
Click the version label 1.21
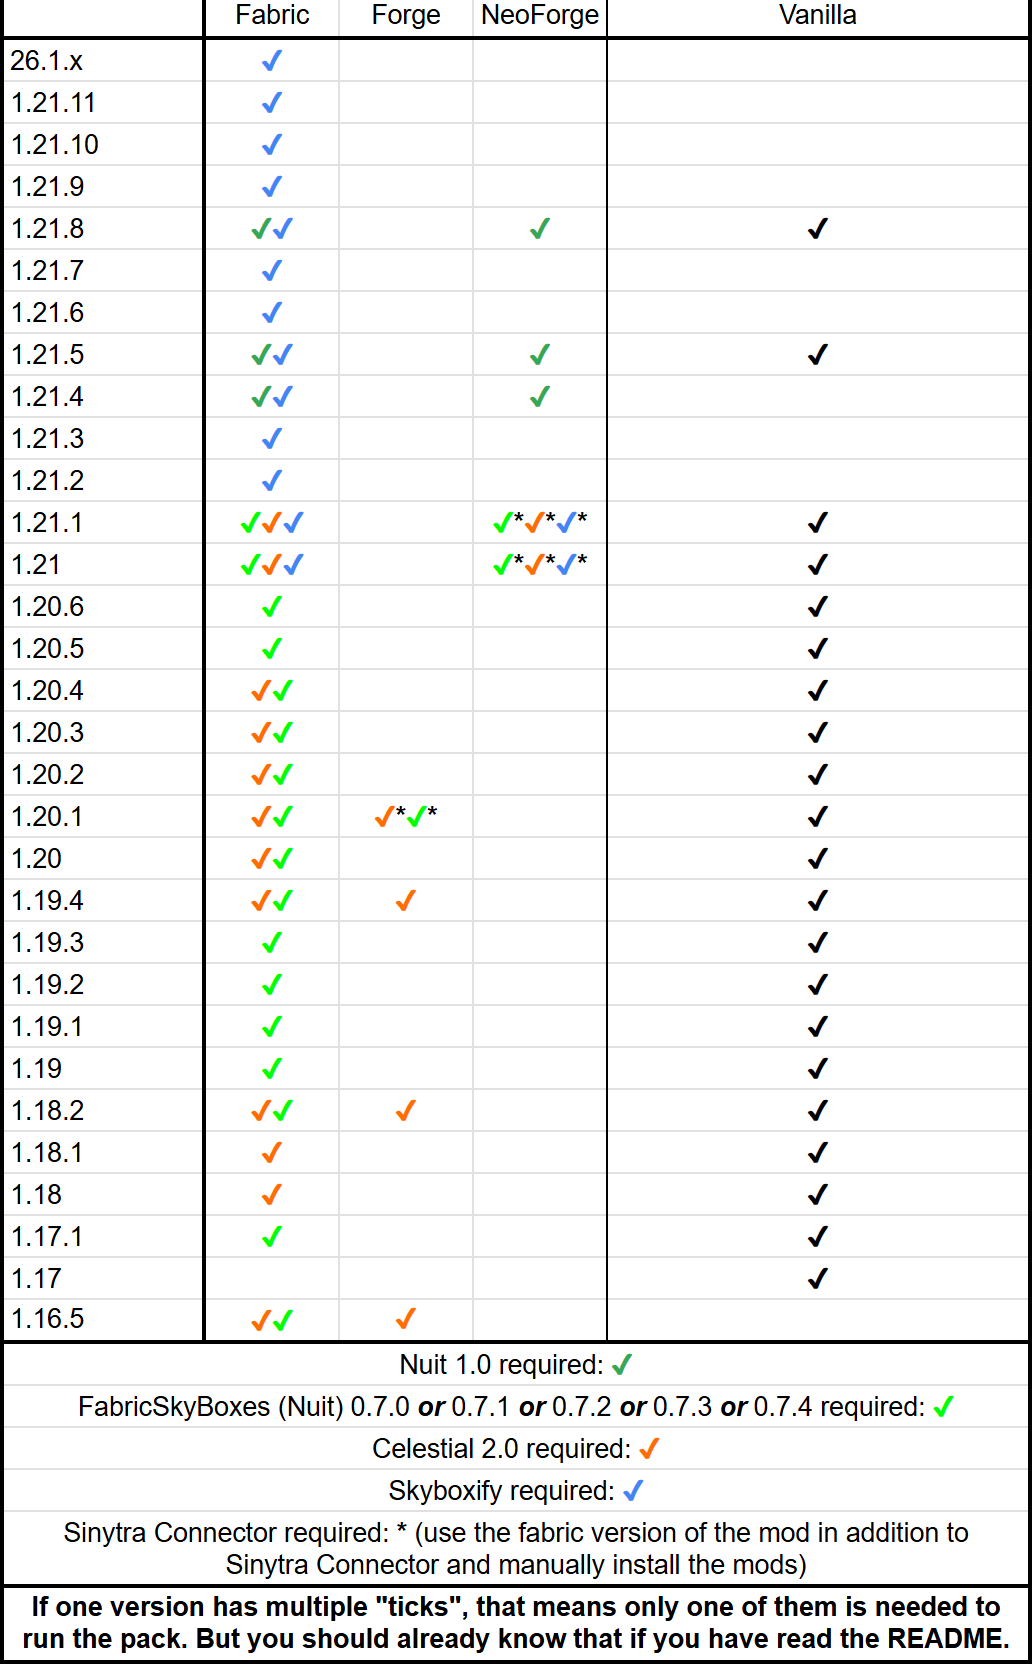pos(36,565)
